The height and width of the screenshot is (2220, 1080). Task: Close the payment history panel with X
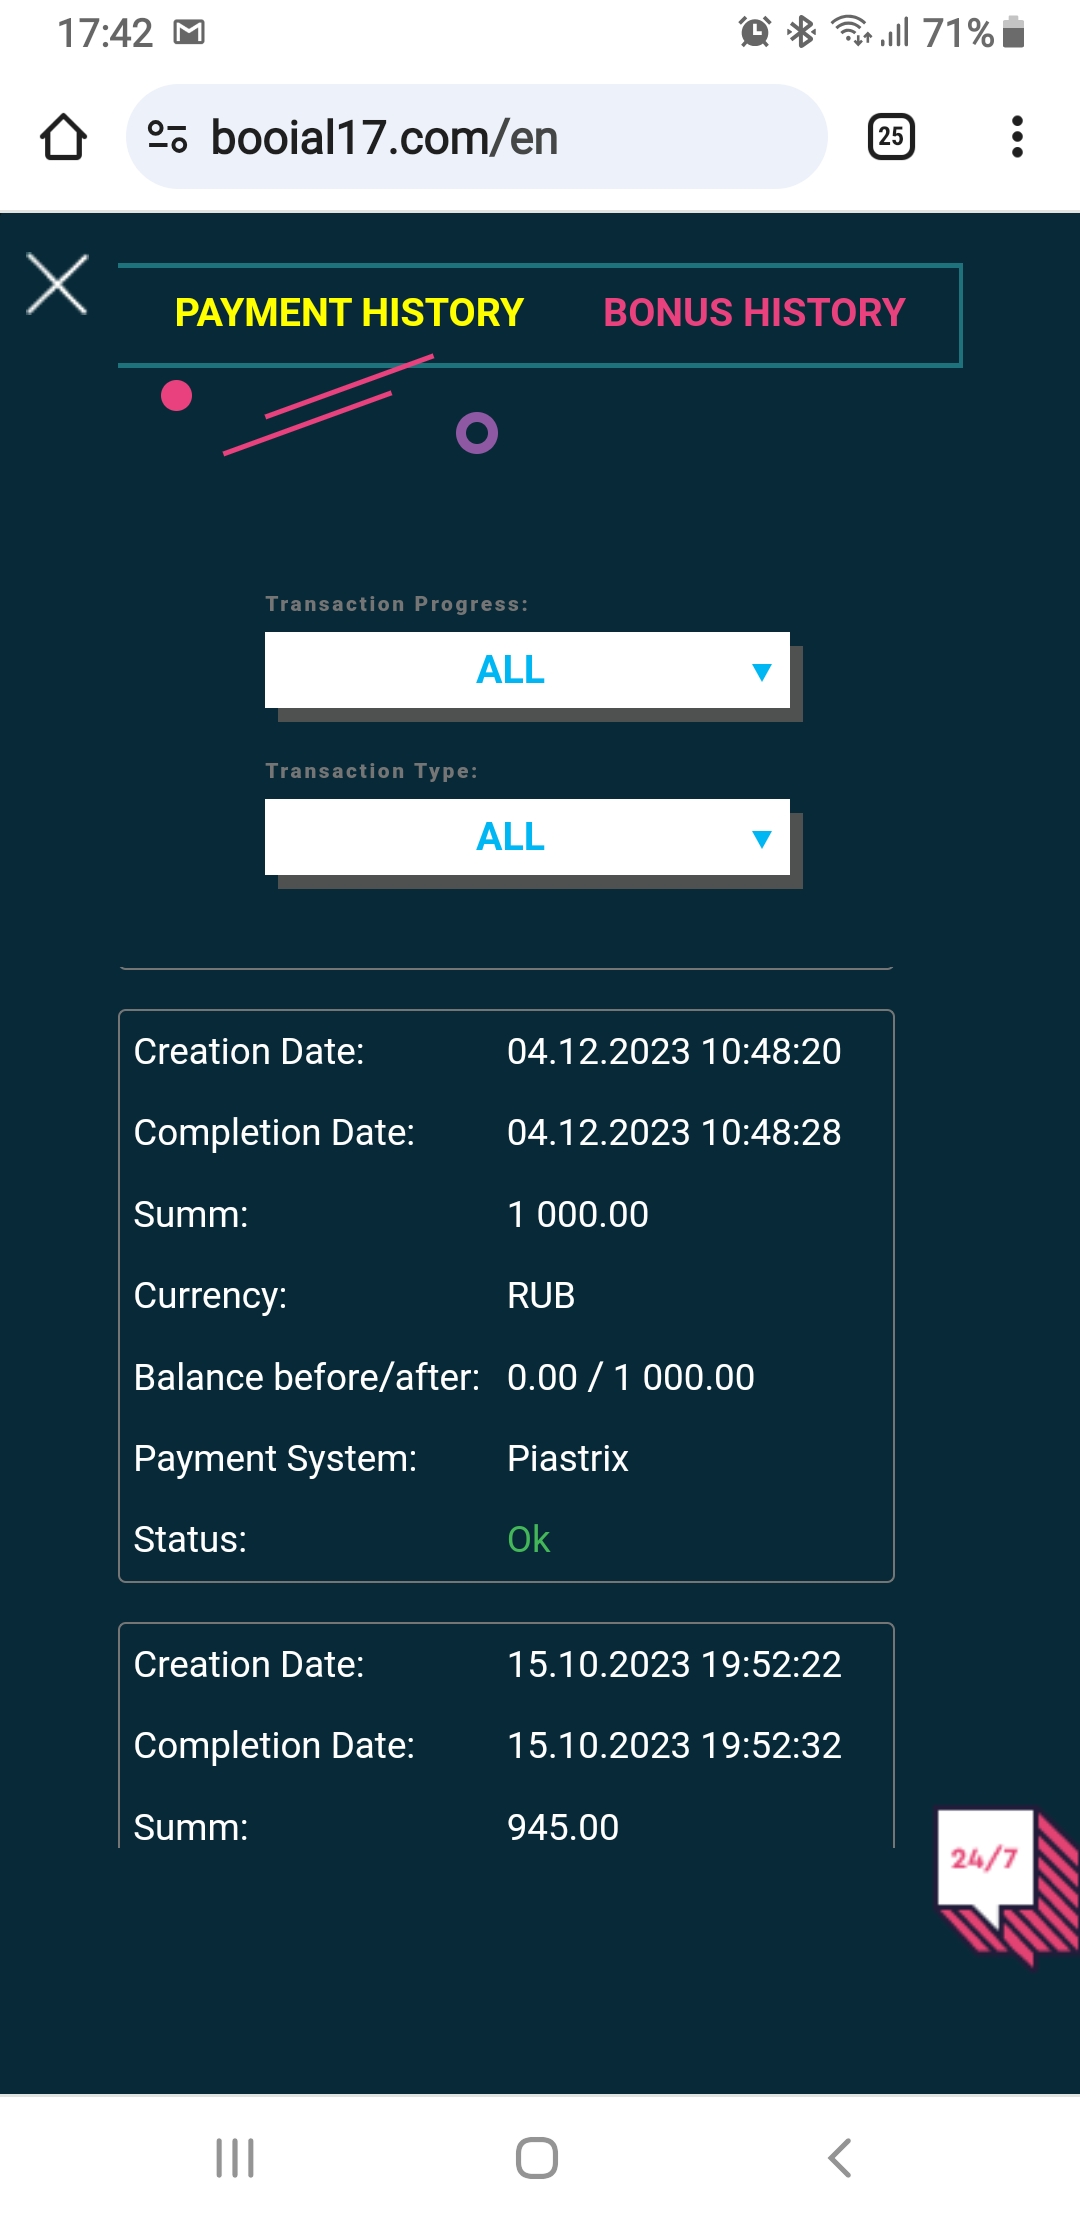57,285
